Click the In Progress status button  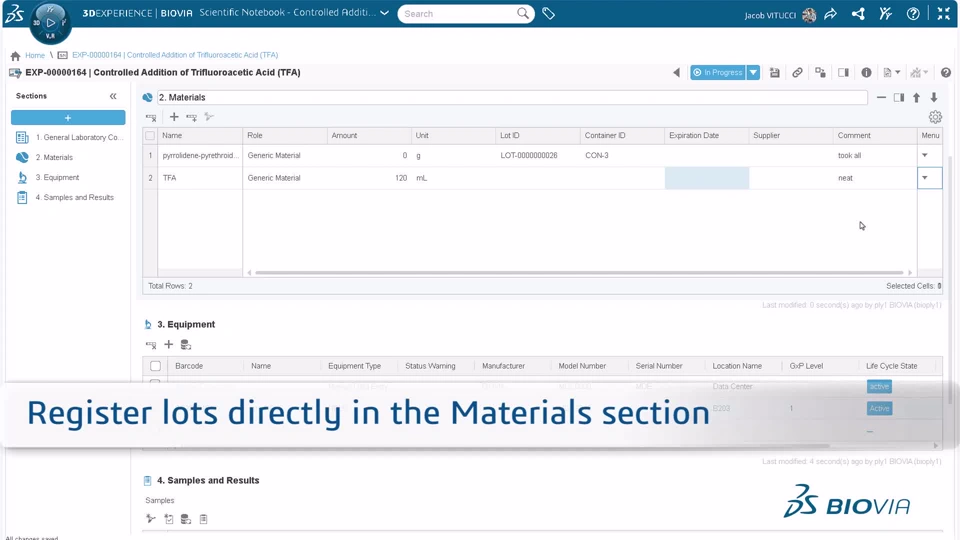(718, 72)
